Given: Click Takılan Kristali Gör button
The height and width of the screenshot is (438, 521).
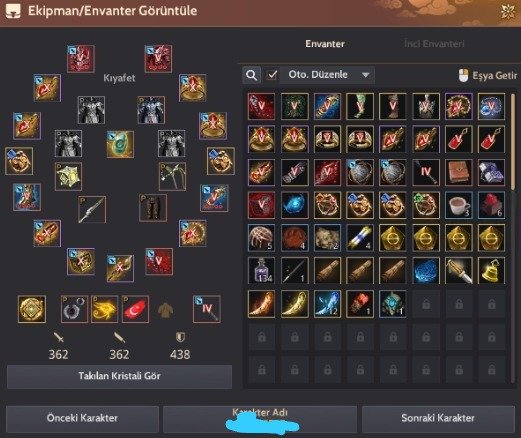Looking at the screenshot, I should (119, 376).
